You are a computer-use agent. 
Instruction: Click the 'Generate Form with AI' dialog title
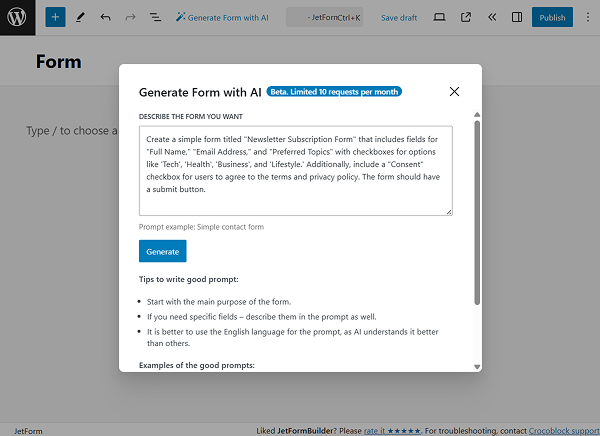(x=200, y=92)
